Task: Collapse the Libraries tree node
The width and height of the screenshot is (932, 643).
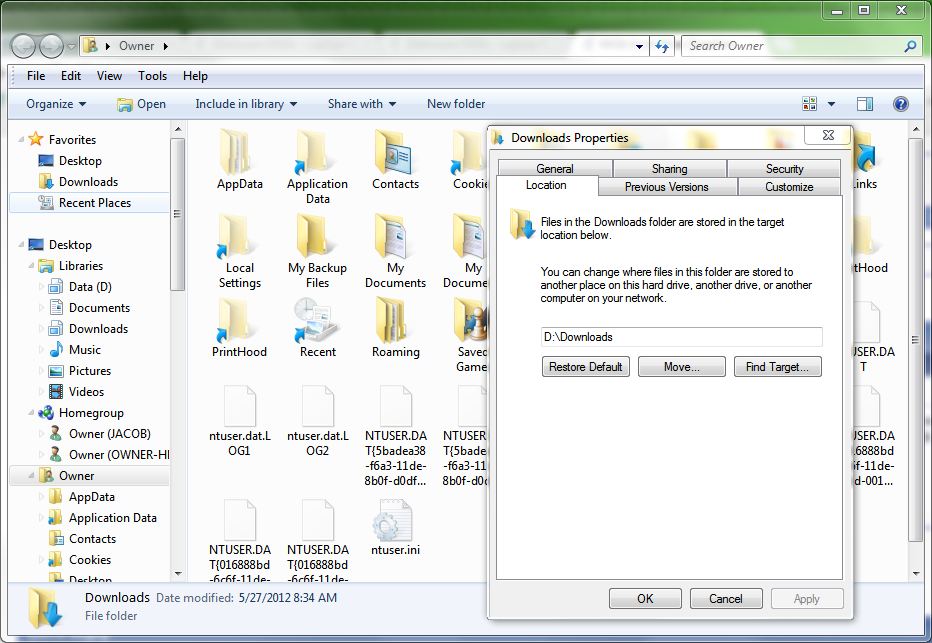Action: tap(31, 266)
